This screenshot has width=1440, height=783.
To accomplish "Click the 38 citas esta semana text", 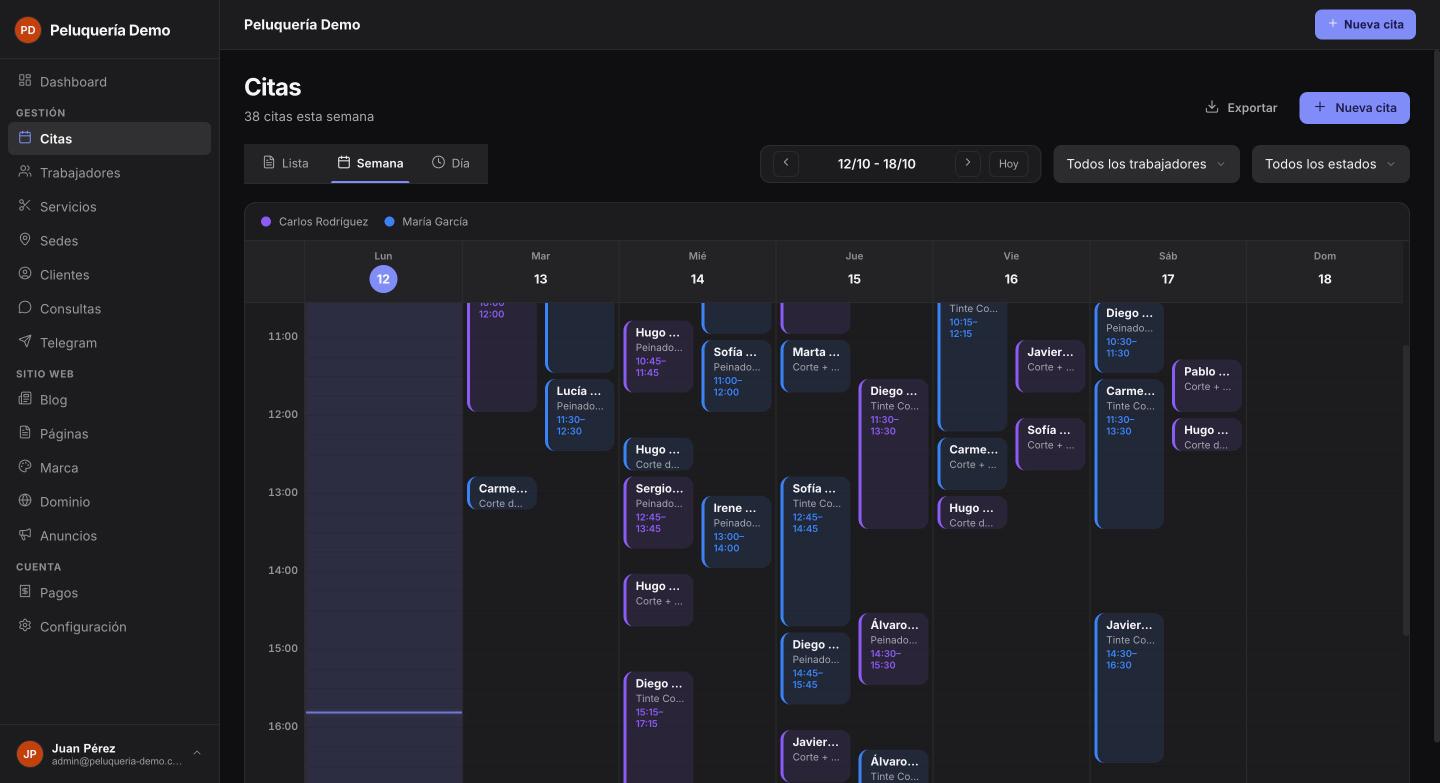I will [309, 117].
